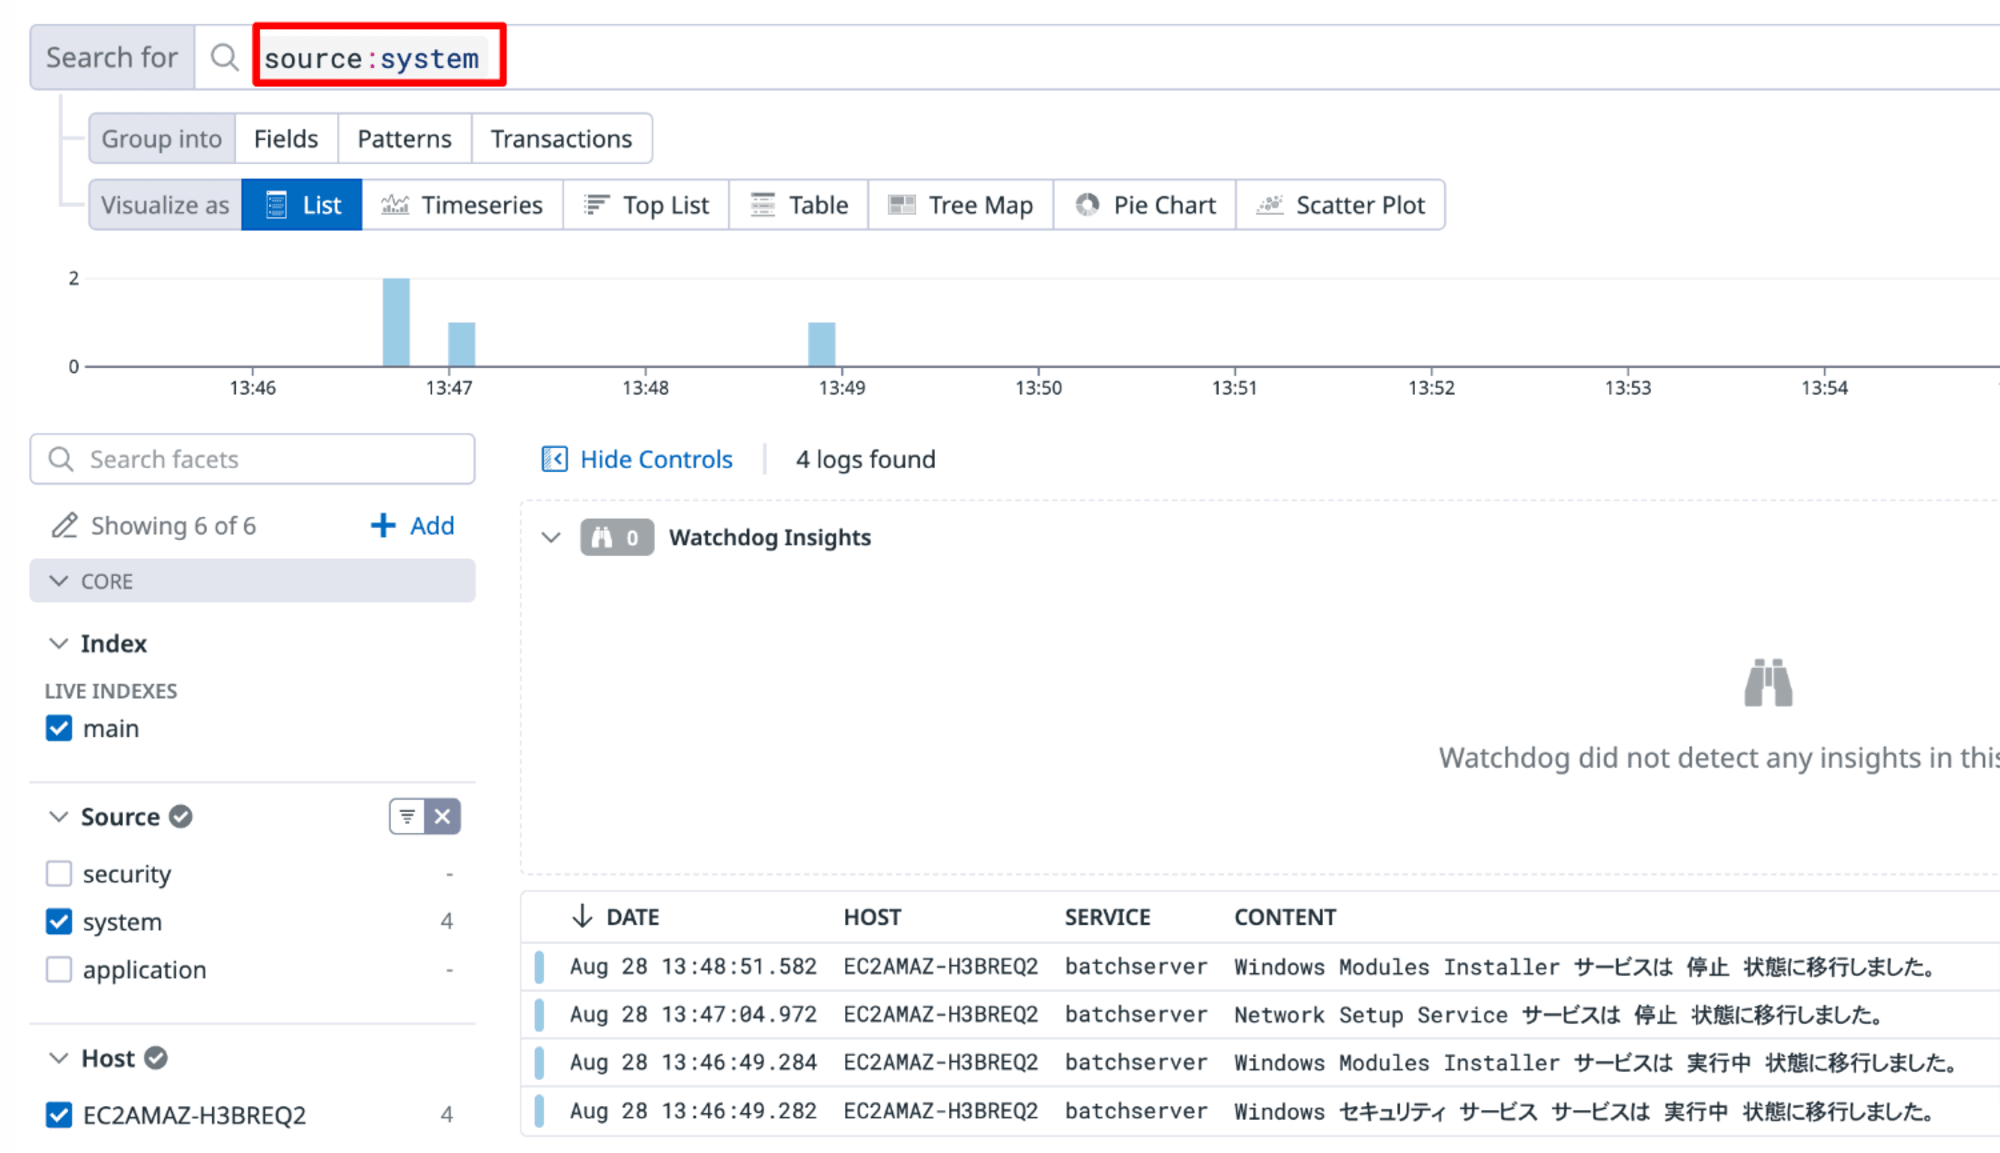Screen dimensions: 2000x1153
Task: Collapse the Source facet
Action: coord(59,817)
